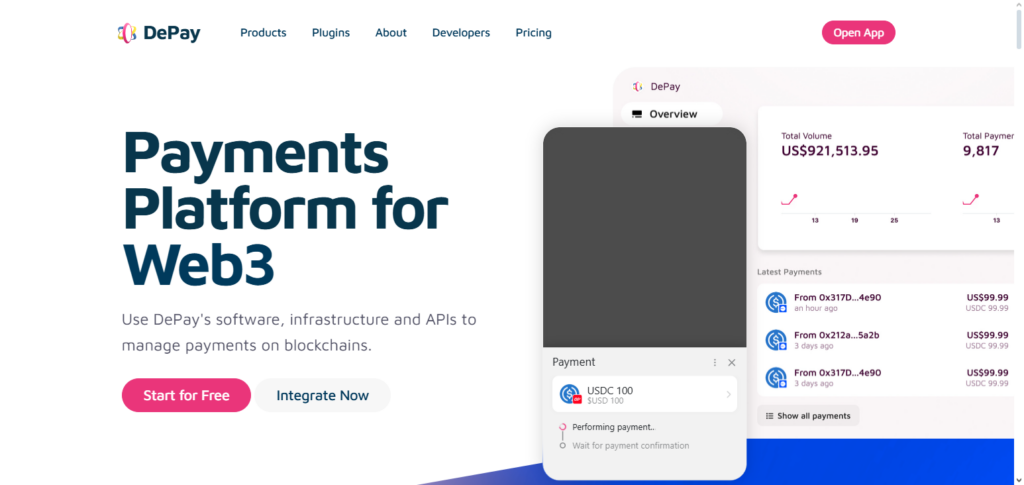Open the Plugins menu
Screen dimensions: 1024x485
point(331,33)
